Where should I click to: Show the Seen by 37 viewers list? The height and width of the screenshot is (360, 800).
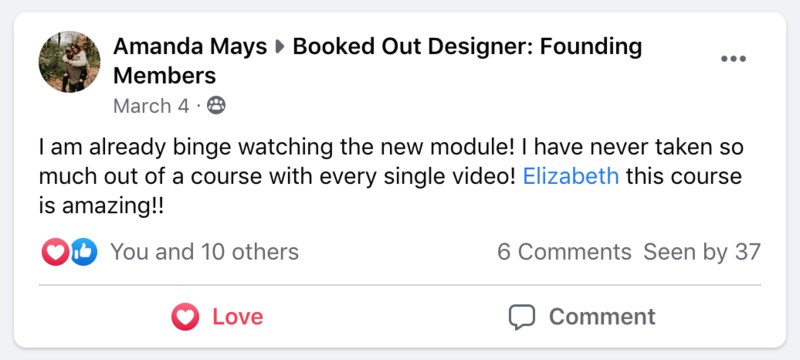tap(702, 252)
